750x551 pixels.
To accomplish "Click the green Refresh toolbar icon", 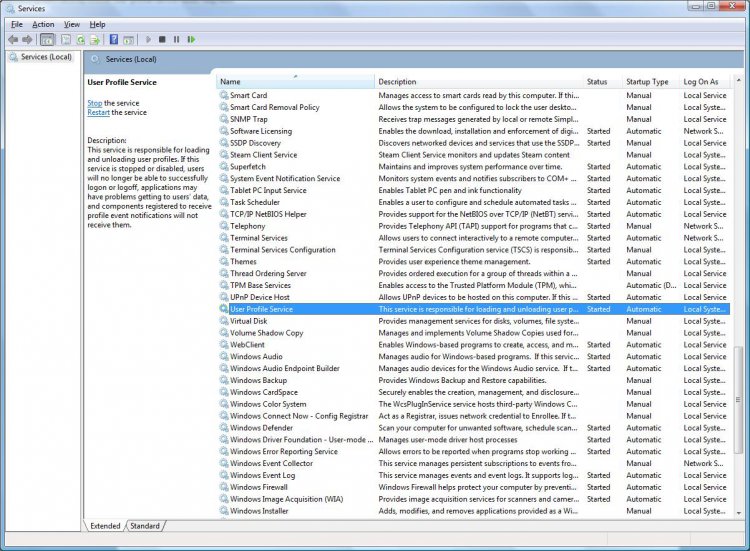I will [x=81, y=40].
